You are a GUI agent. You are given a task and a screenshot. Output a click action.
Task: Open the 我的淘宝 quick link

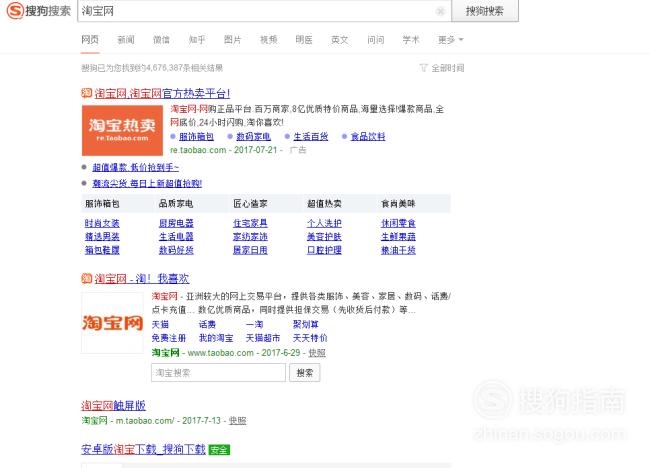click(216, 338)
